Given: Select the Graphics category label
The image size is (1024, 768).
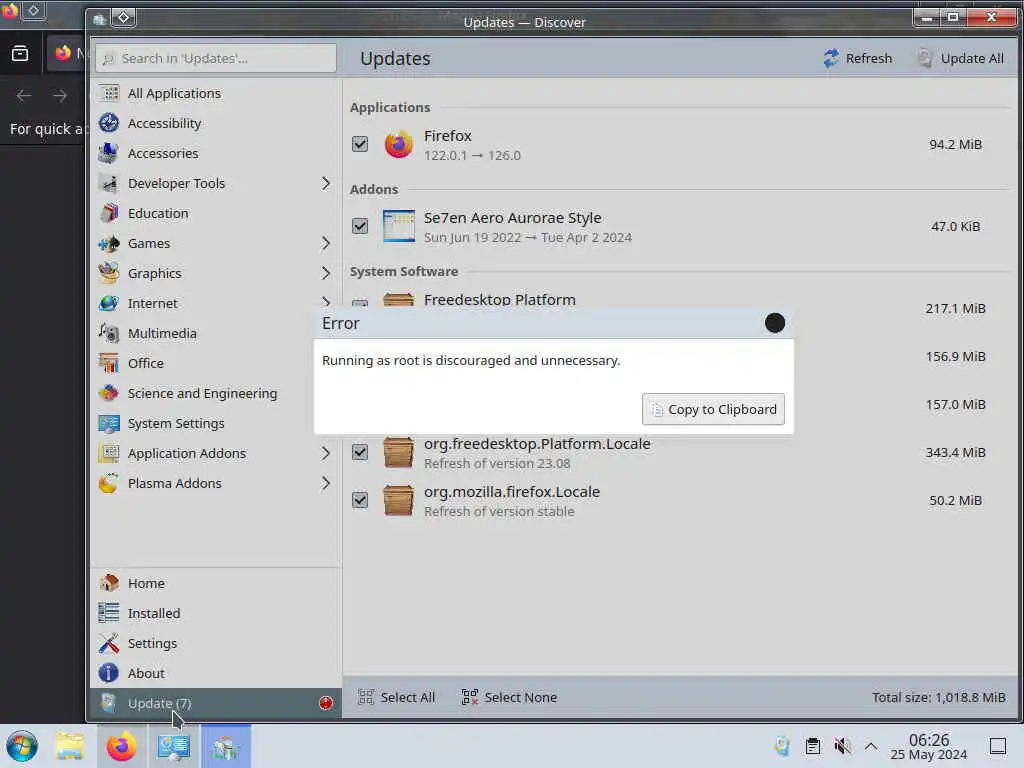Looking at the screenshot, I should [155, 274].
